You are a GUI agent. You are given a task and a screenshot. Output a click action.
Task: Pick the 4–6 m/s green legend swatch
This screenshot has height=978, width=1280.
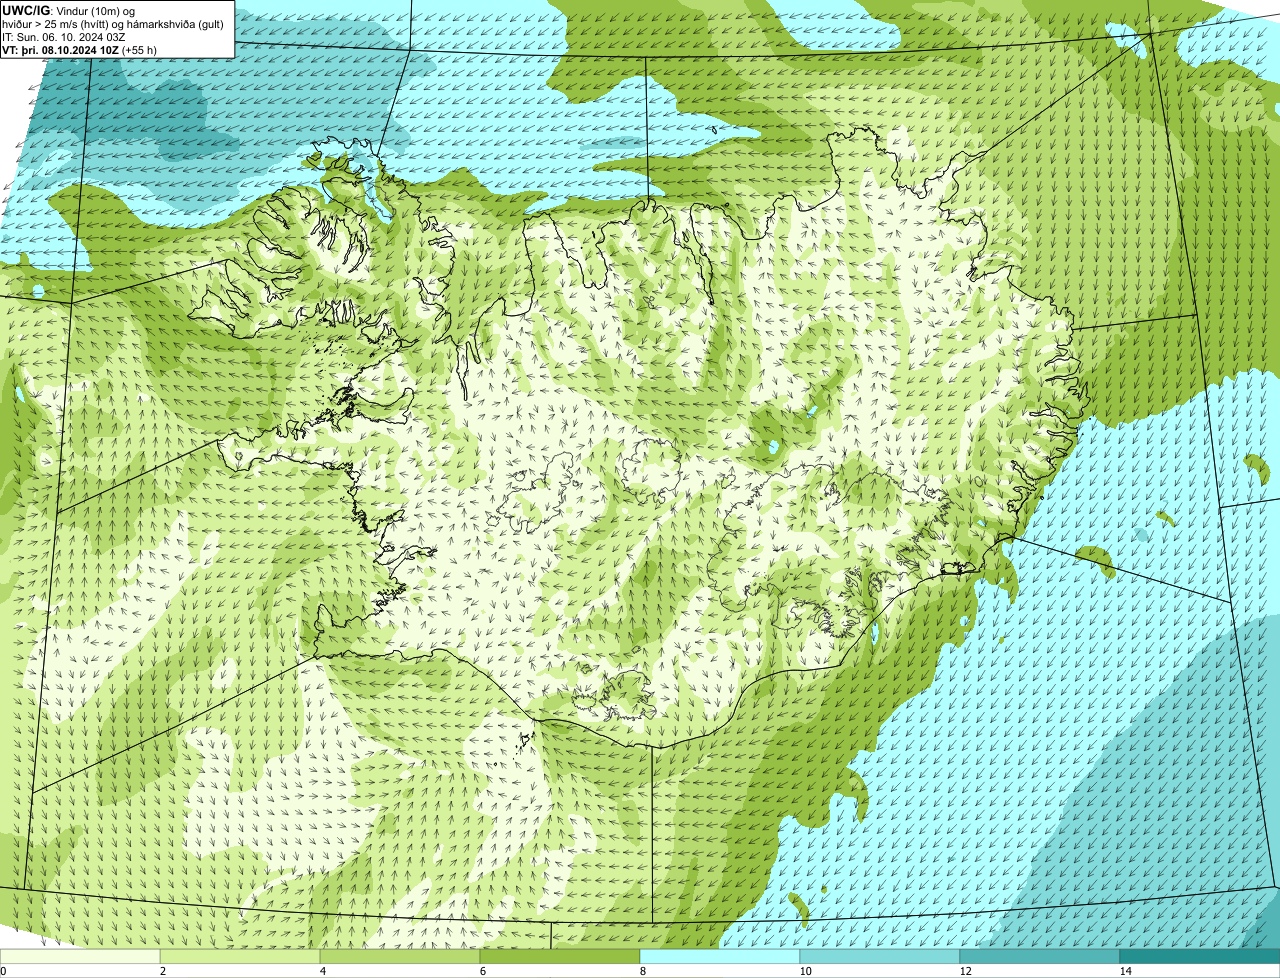pos(400,956)
